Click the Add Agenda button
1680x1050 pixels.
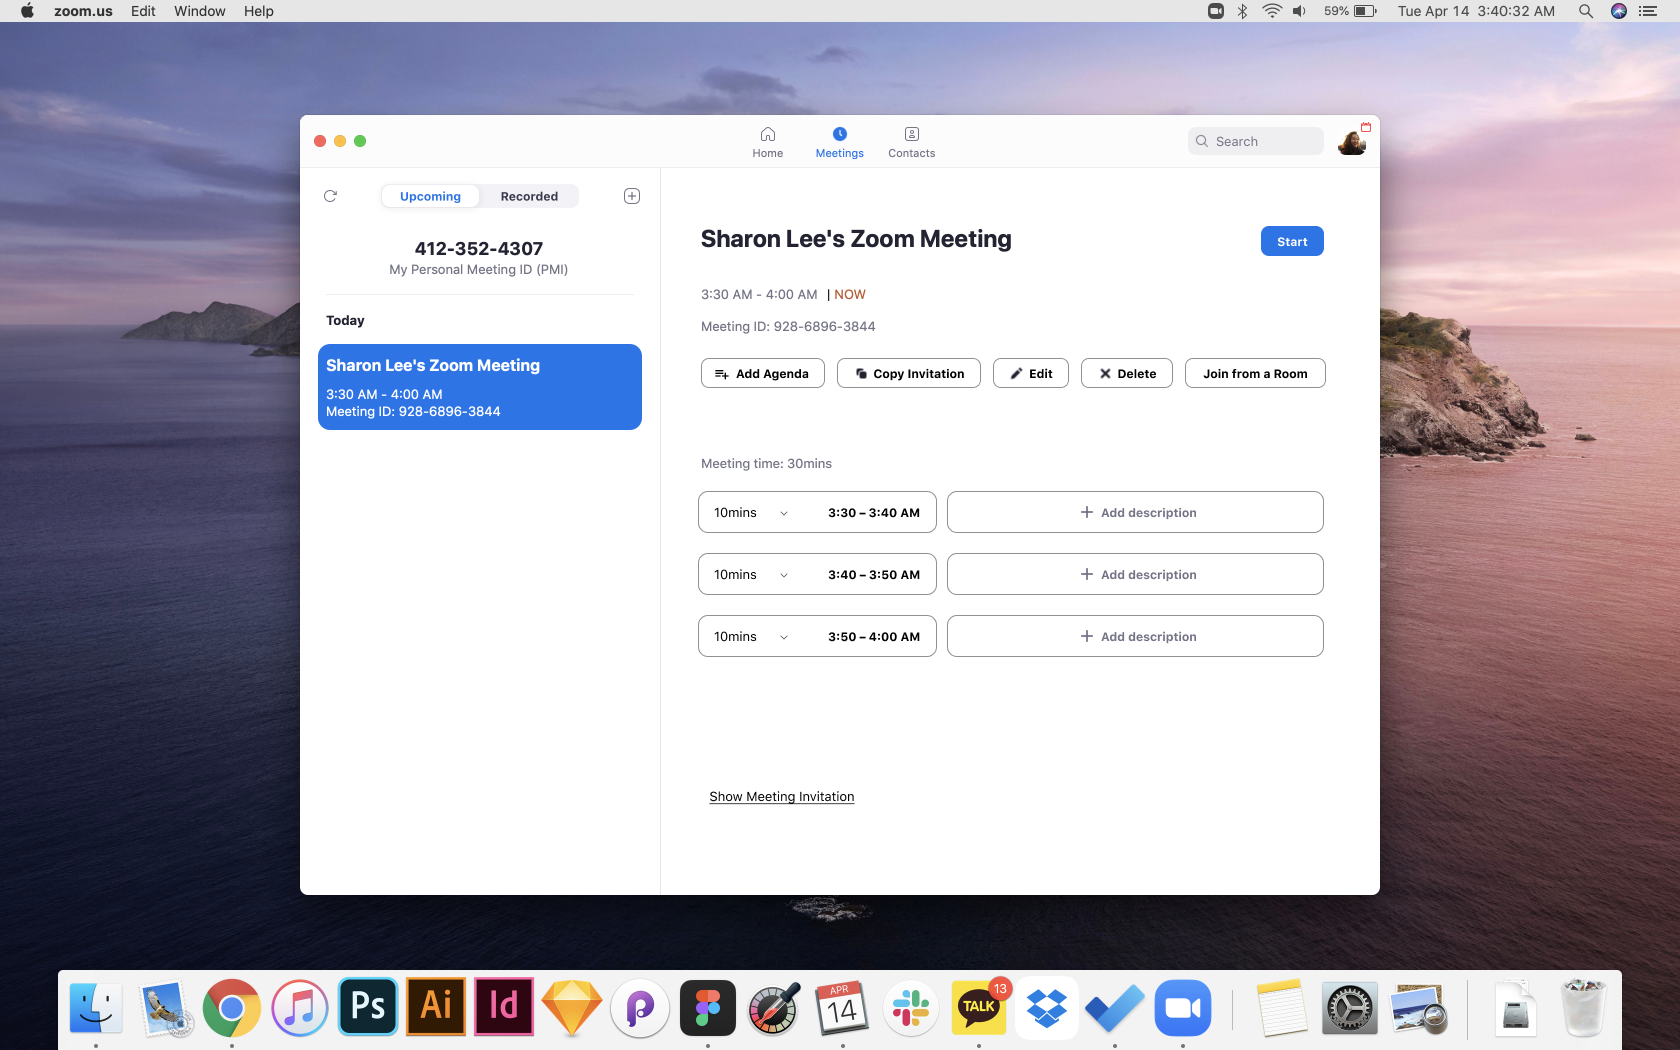[762, 373]
